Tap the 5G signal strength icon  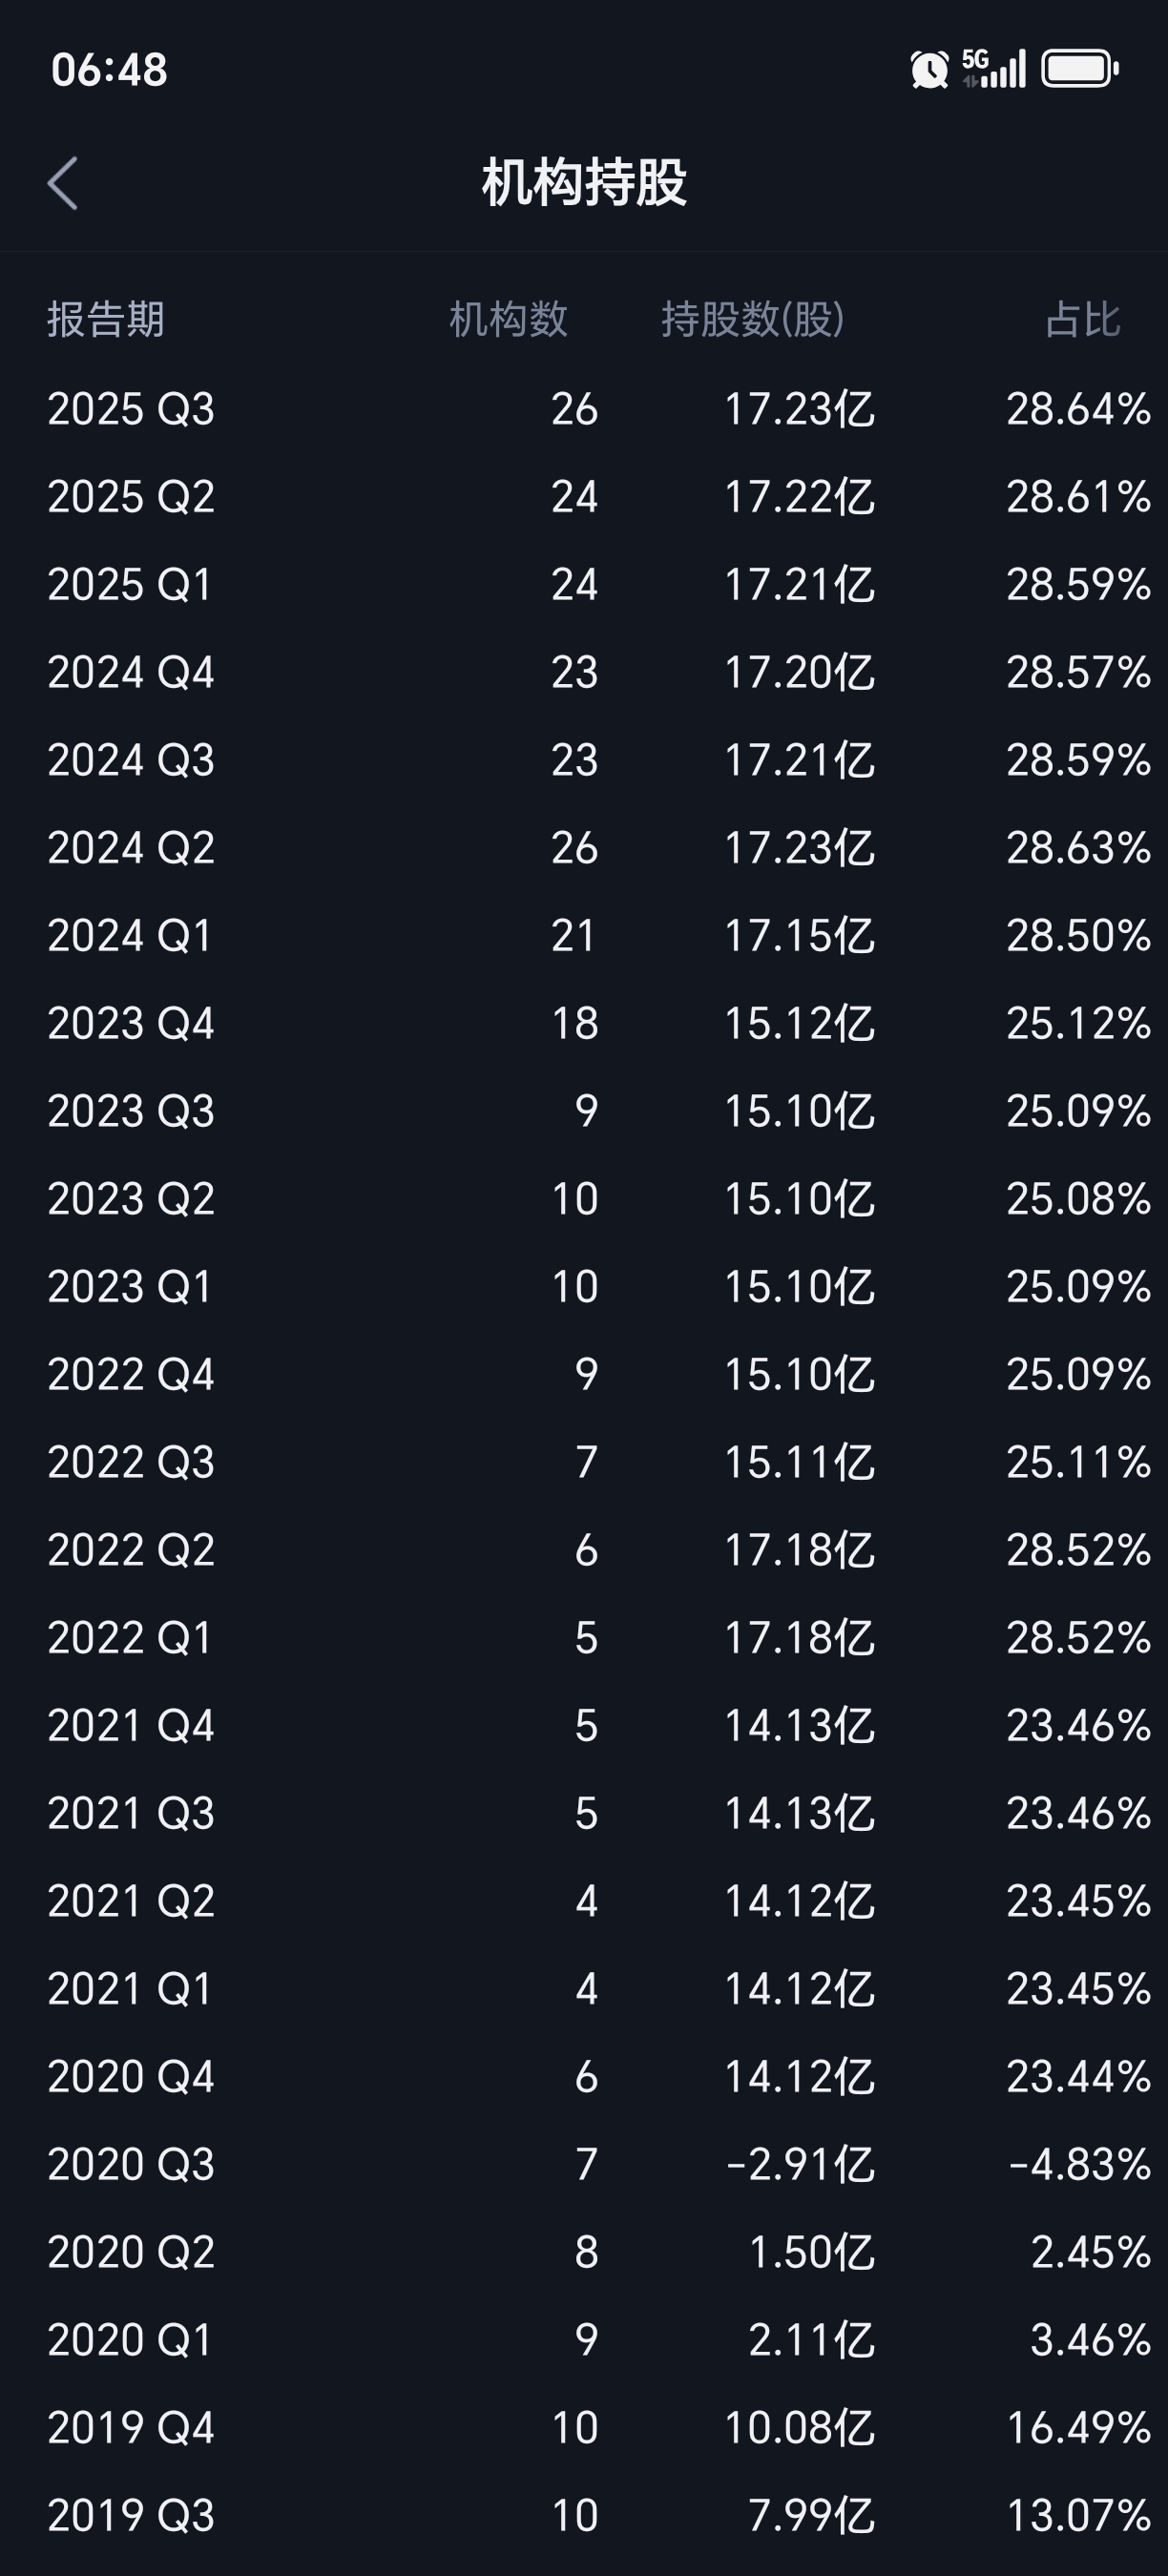pyautogui.click(x=994, y=69)
